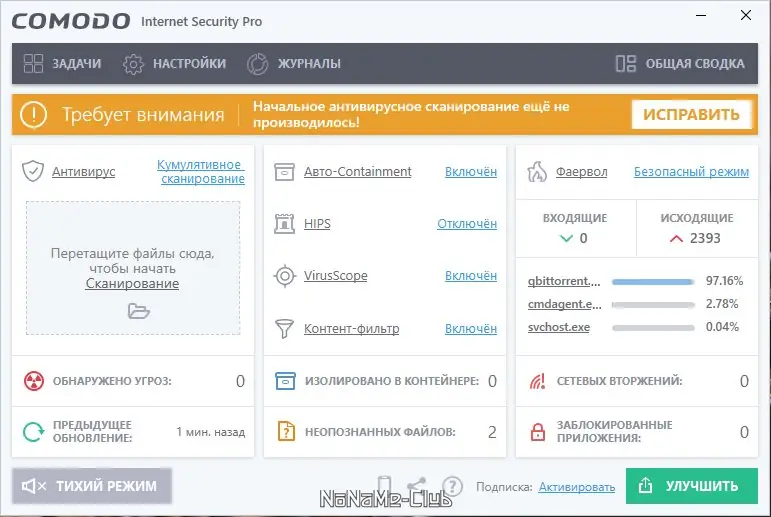771x517 pixels.
Task: Open the Задачи (Tasks) menu
Action: [x=62, y=64]
